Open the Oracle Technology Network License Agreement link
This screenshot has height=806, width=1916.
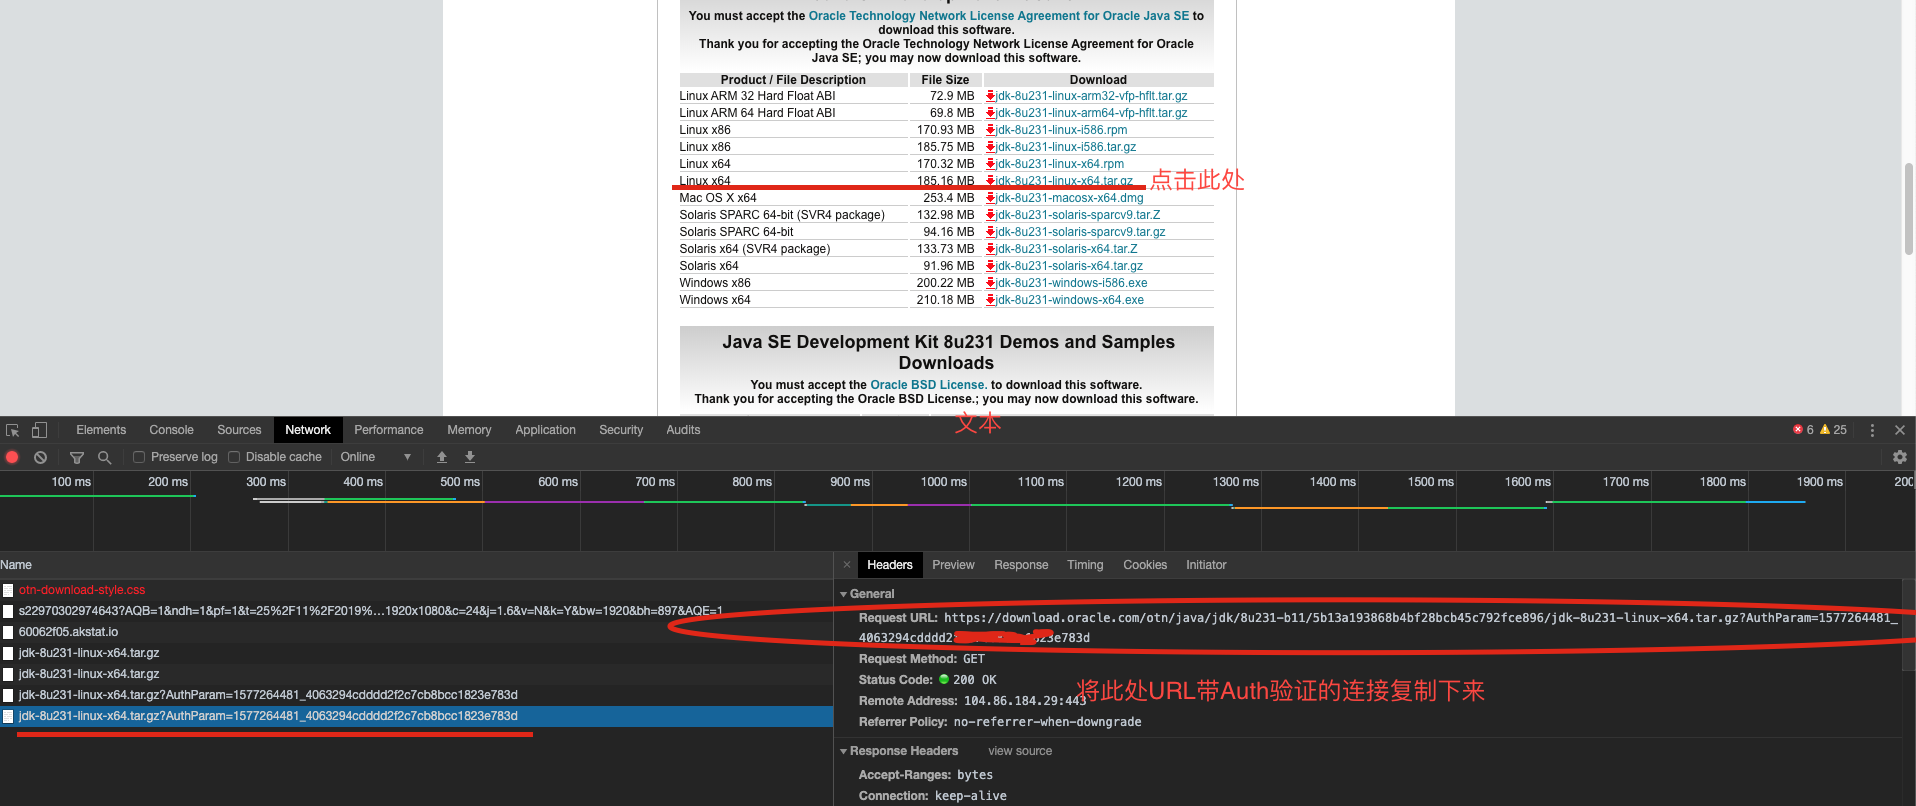click(999, 16)
